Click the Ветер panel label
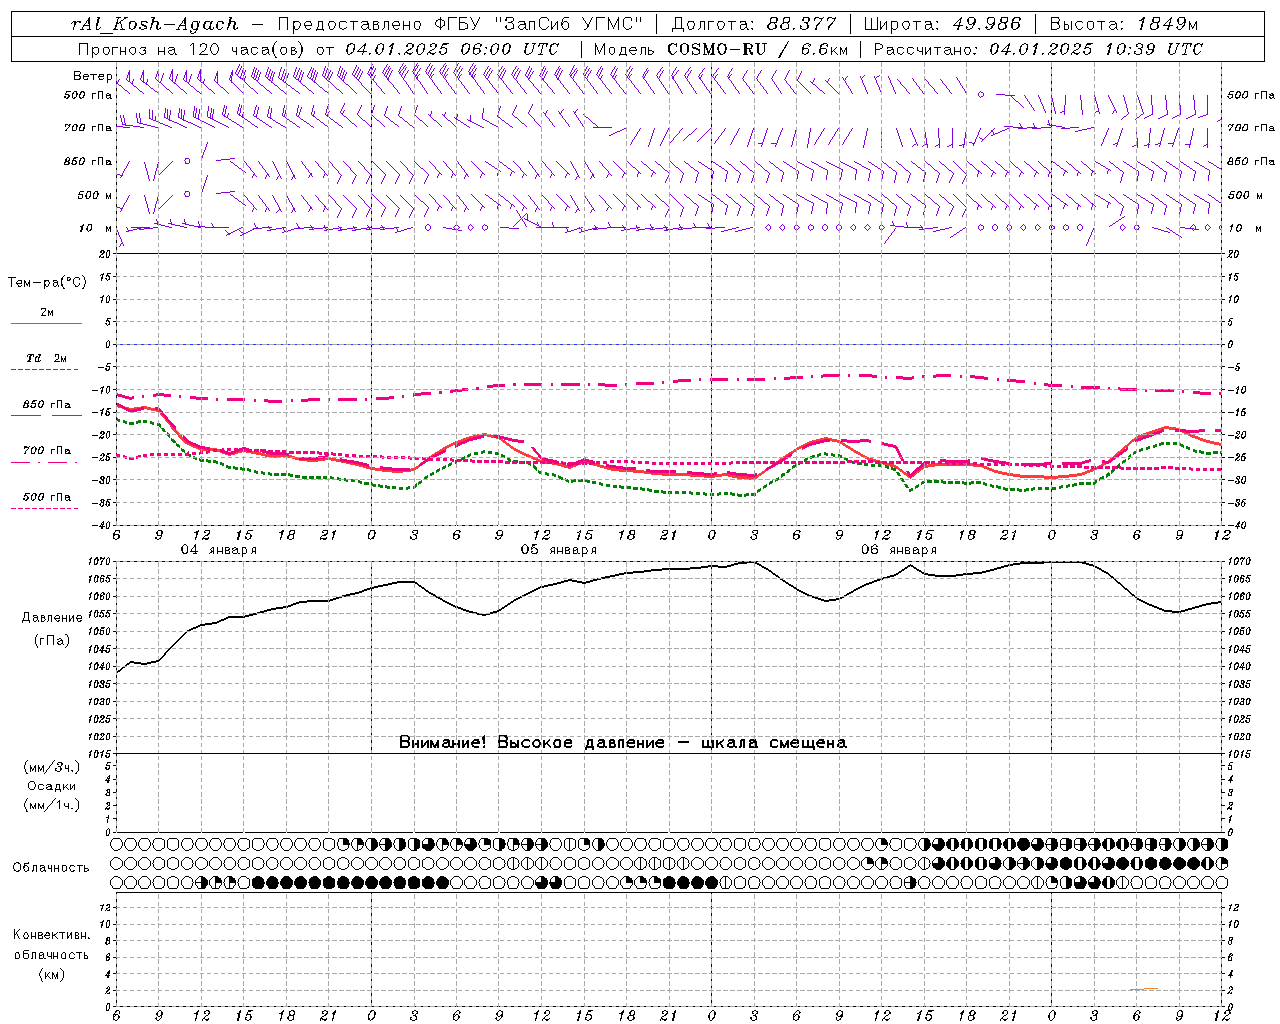1280x1024 pixels. pyautogui.click(x=92, y=76)
